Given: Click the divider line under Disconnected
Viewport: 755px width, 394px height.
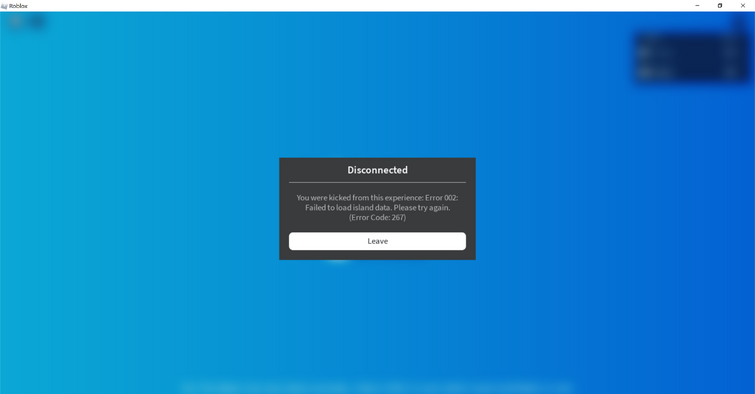Looking at the screenshot, I should tap(377, 182).
